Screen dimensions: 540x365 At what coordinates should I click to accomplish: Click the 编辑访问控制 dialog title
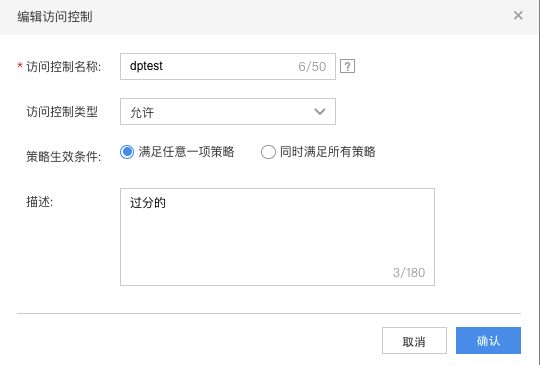pos(55,17)
